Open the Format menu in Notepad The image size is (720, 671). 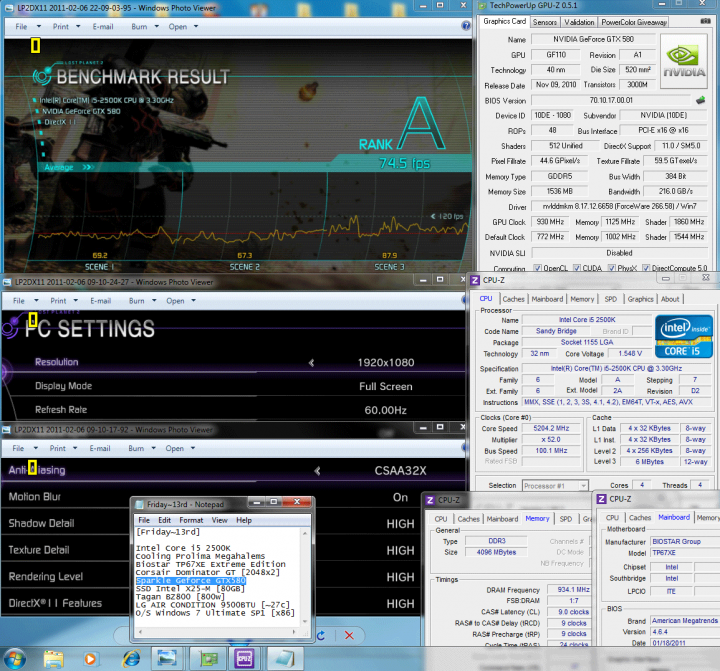[191, 520]
